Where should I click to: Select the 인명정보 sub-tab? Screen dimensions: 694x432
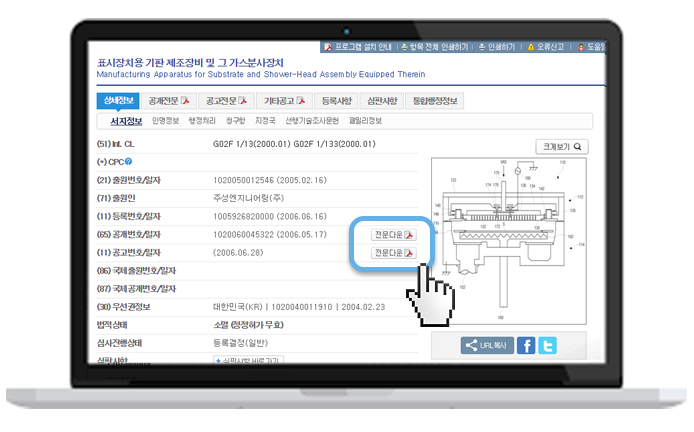pyautogui.click(x=166, y=121)
